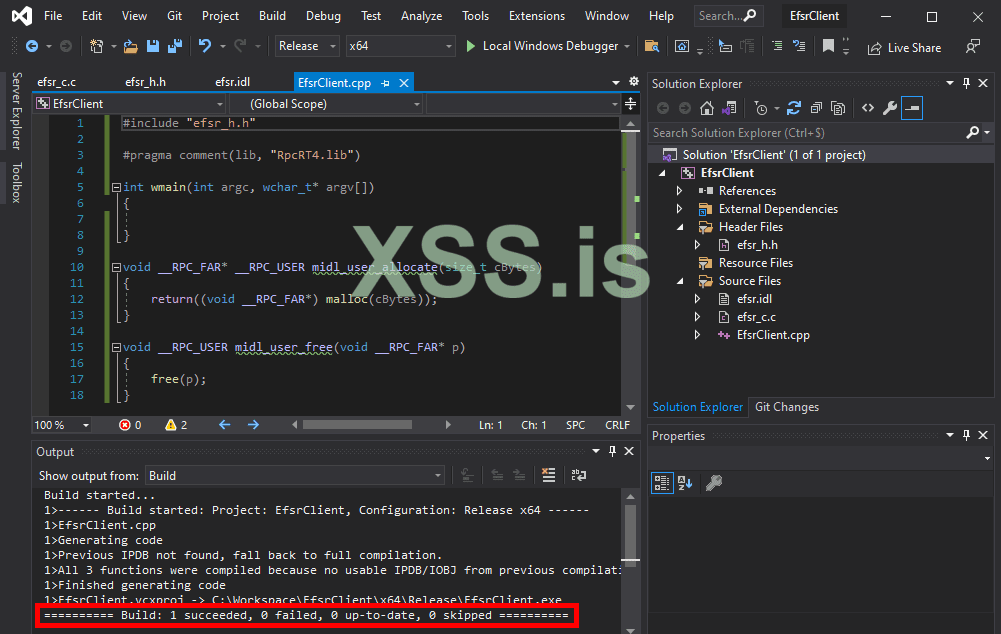
Task: Click the Solution Explorer Home icon
Action: [x=707, y=108]
